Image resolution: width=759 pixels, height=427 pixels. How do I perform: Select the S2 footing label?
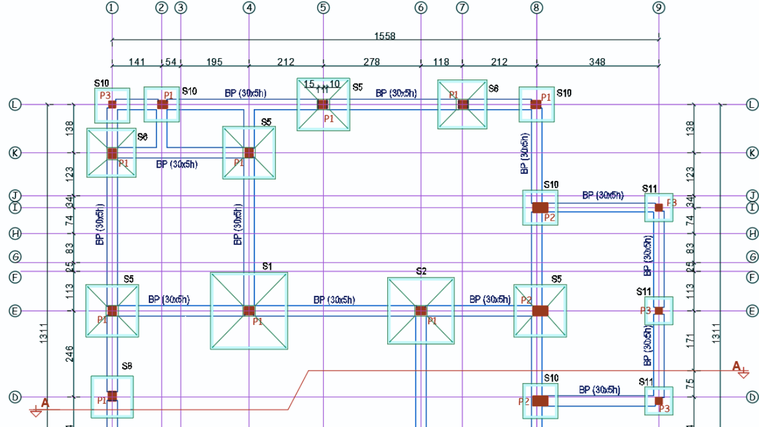421,272
